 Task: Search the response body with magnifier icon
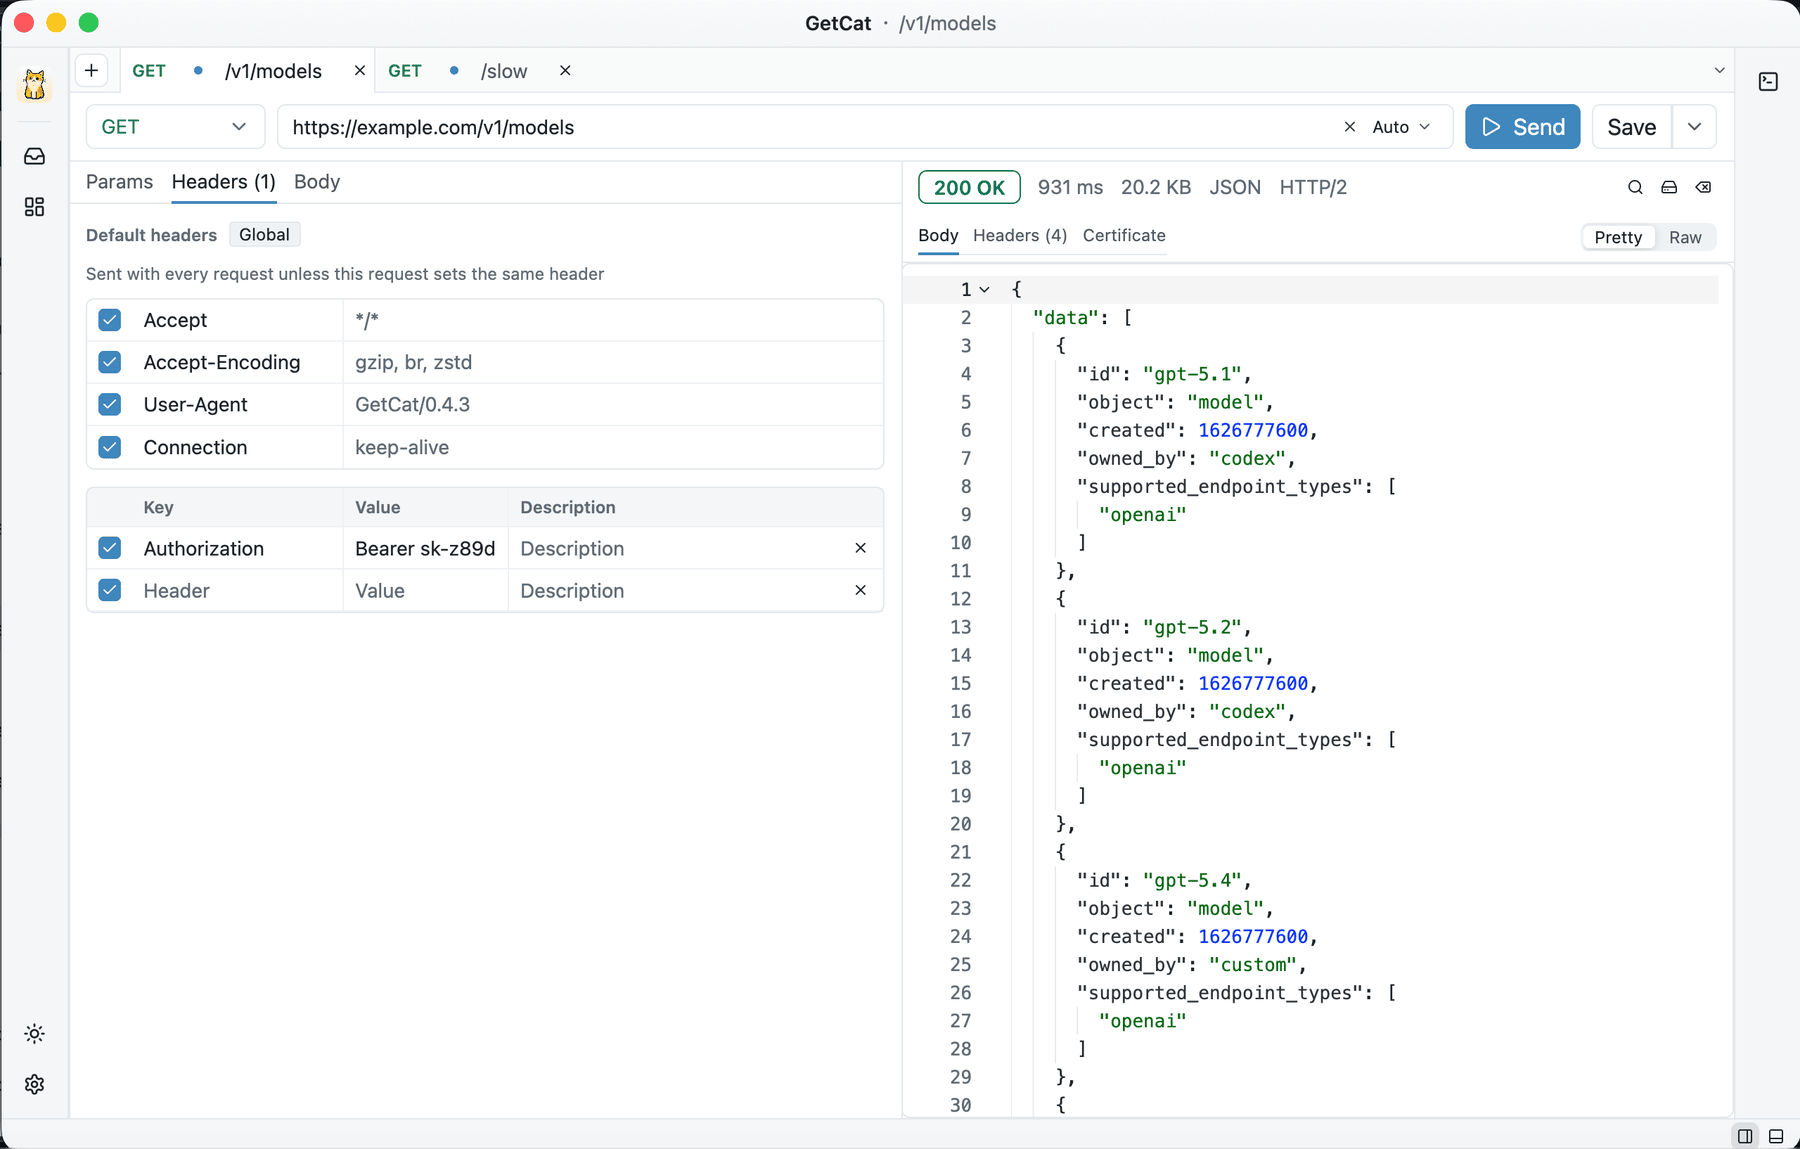[x=1635, y=187]
